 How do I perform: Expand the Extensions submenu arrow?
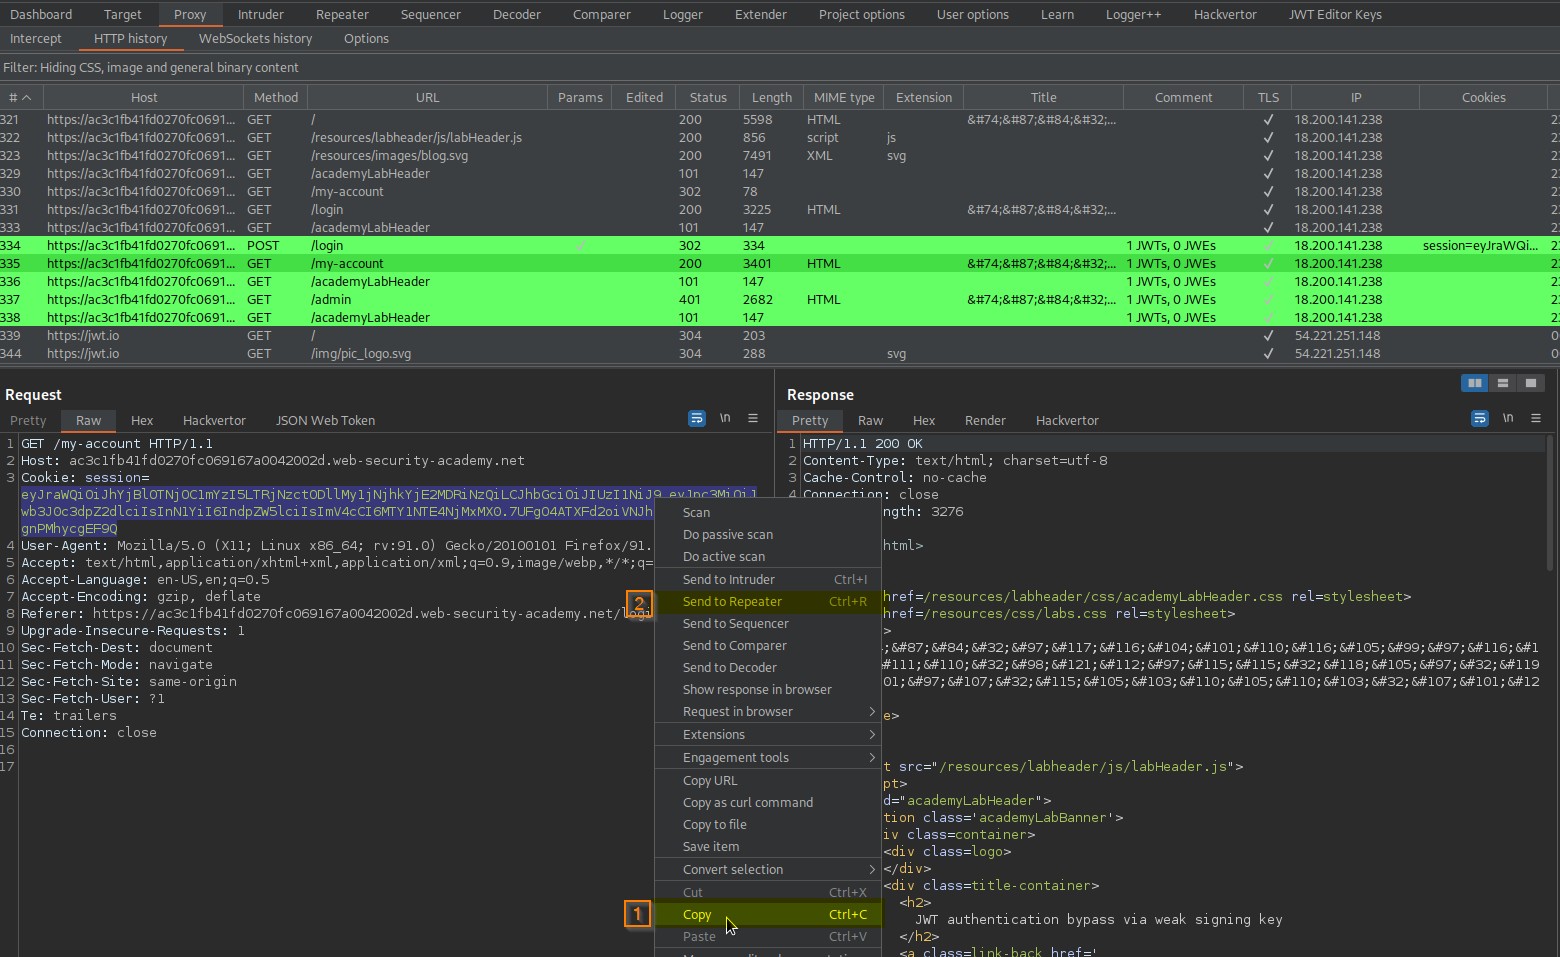(x=872, y=735)
